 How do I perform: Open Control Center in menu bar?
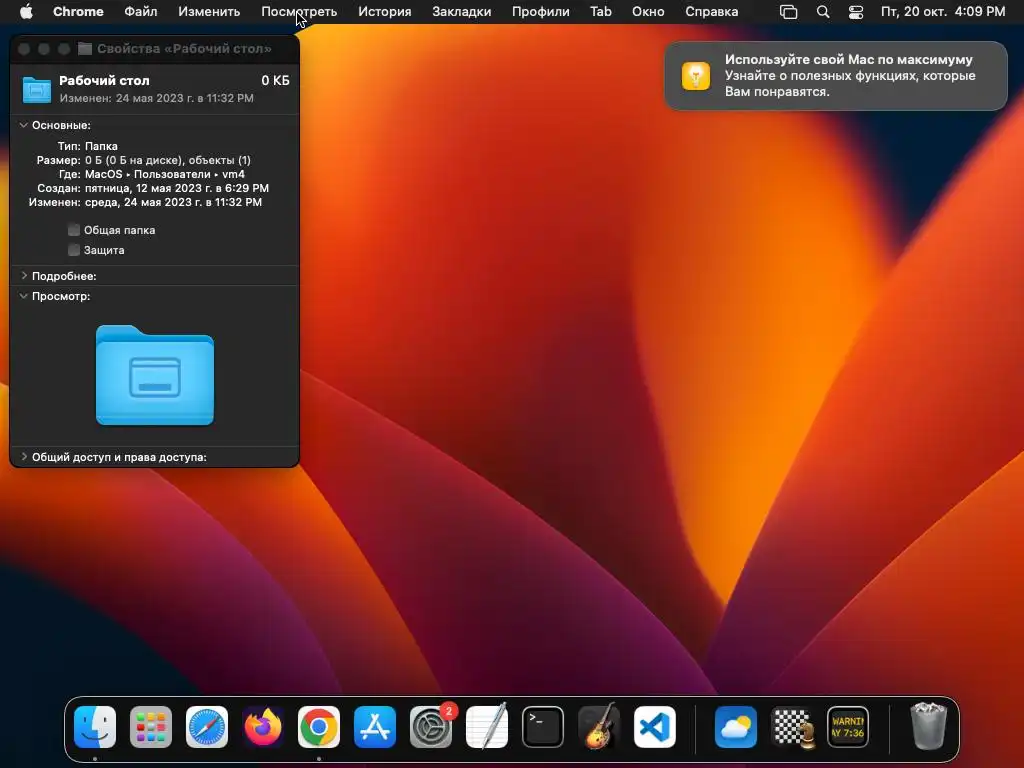pos(856,12)
